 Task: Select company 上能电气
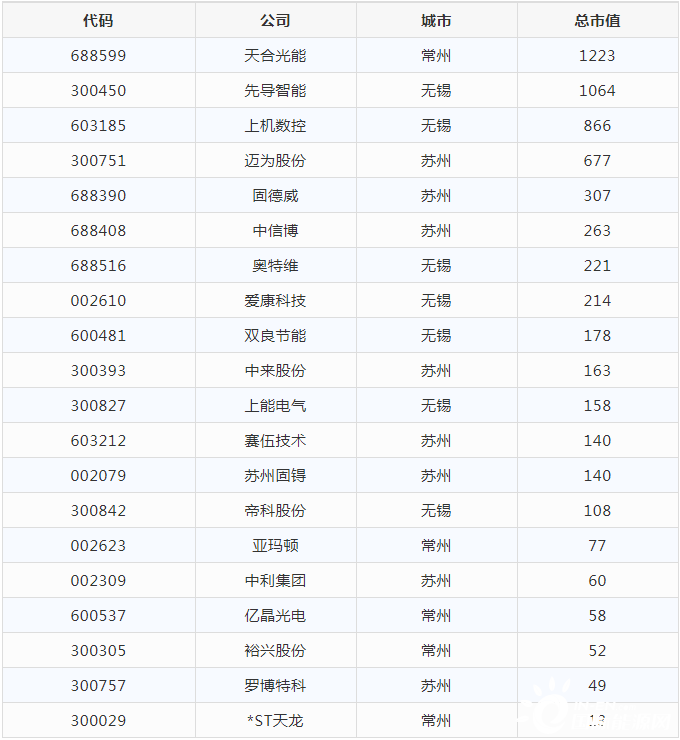pos(276,405)
